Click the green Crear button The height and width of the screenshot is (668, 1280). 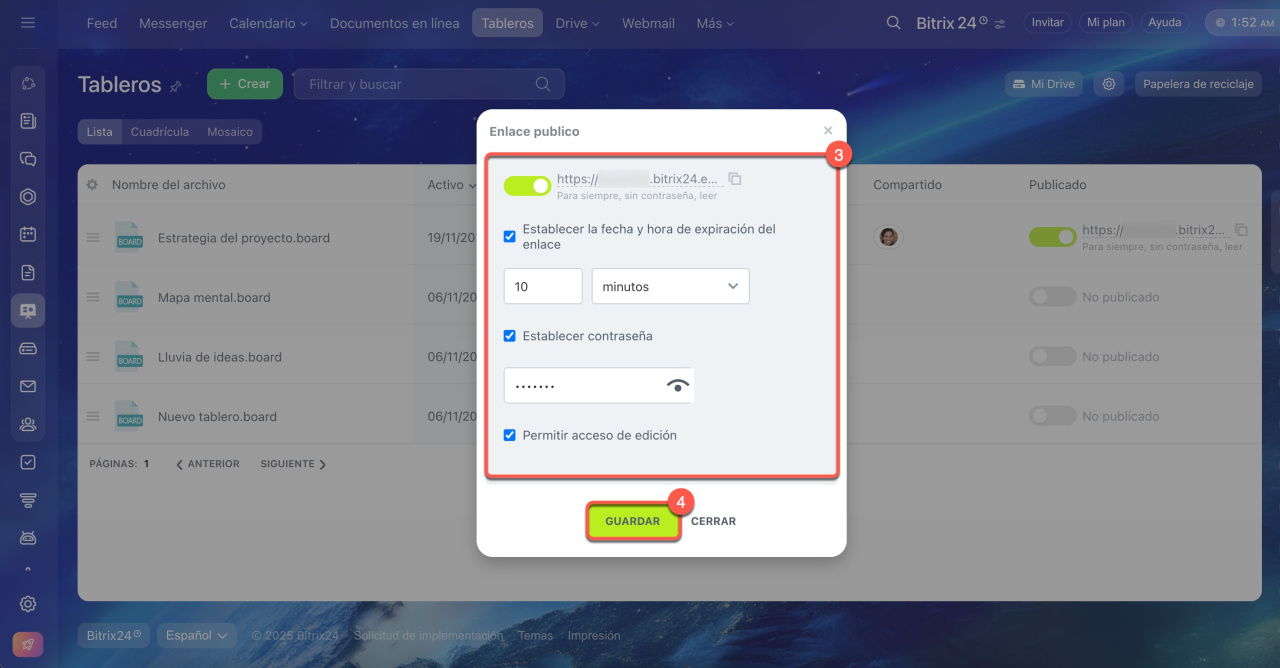(x=245, y=84)
